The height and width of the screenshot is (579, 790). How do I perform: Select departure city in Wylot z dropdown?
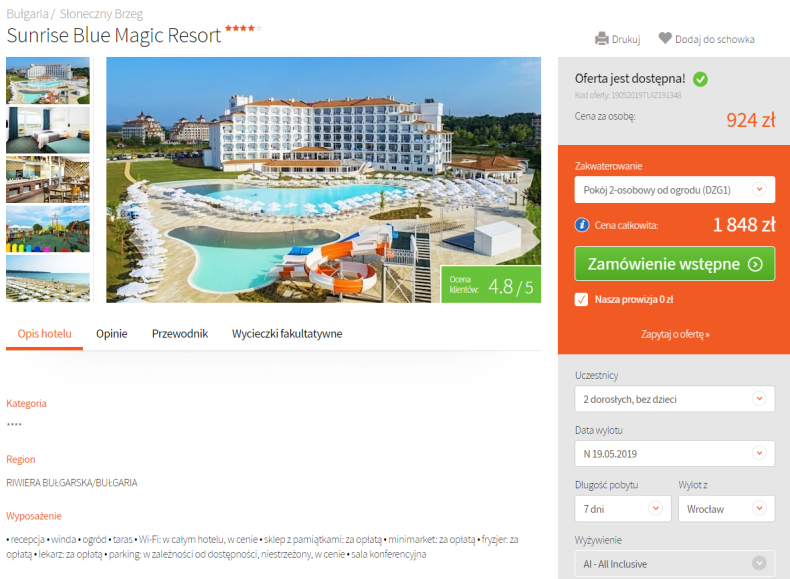727,508
